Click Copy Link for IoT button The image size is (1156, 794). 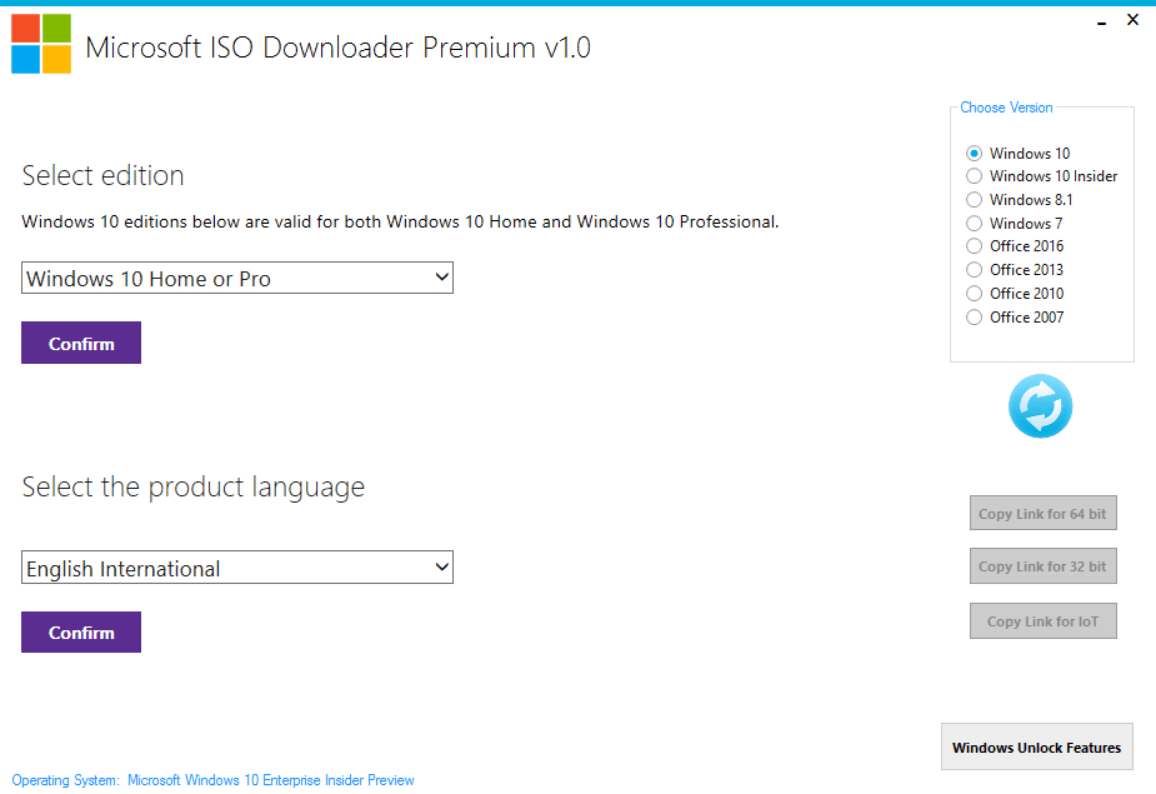point(1042,621)
